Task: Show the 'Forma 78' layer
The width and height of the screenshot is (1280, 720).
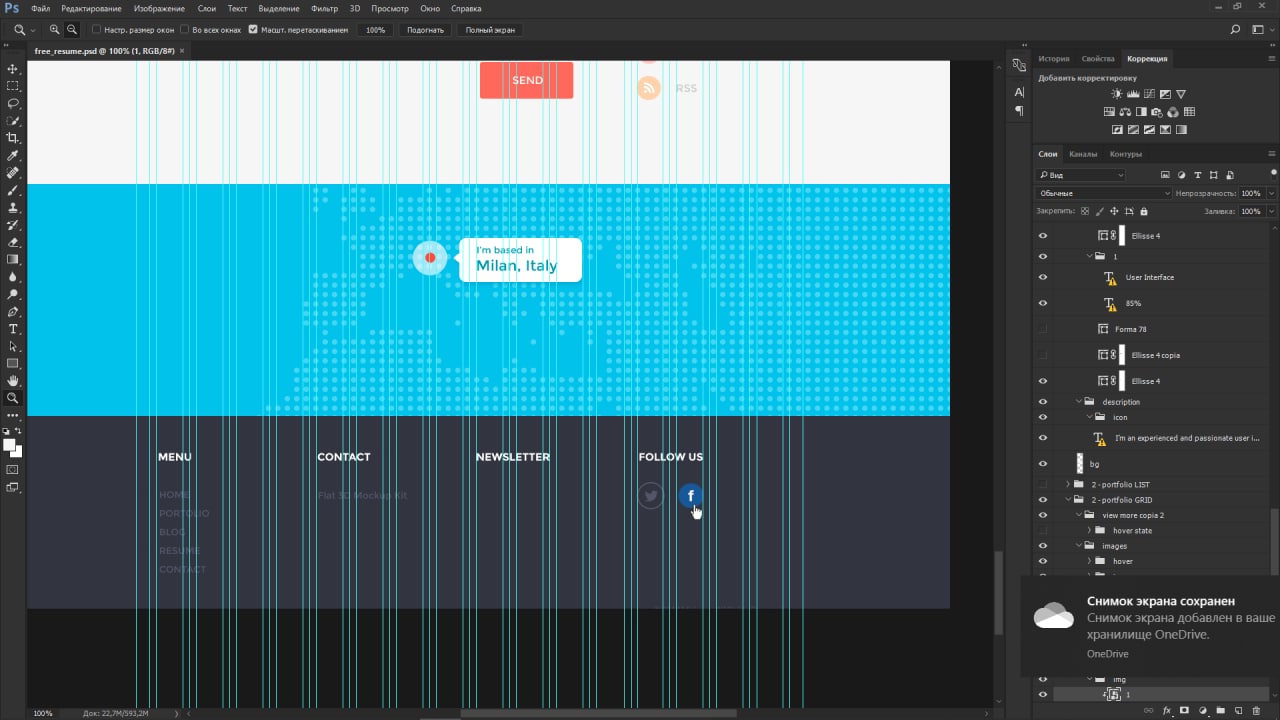Action: 1043,329
